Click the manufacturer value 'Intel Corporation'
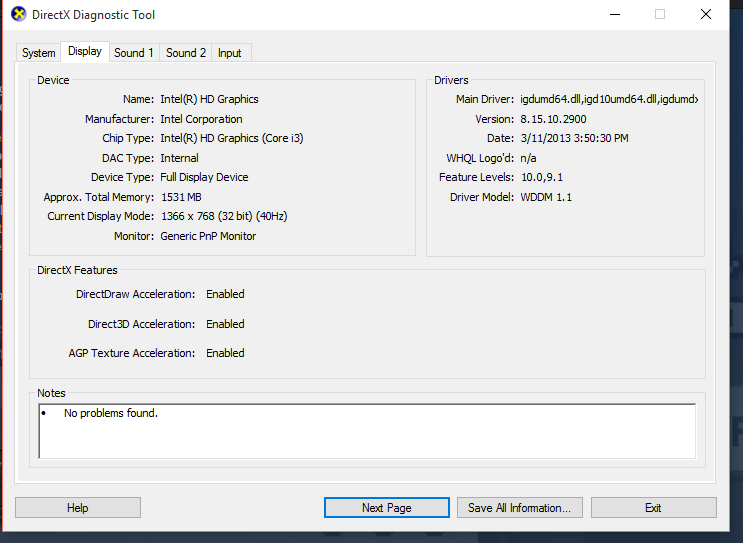 pos(201,119)
